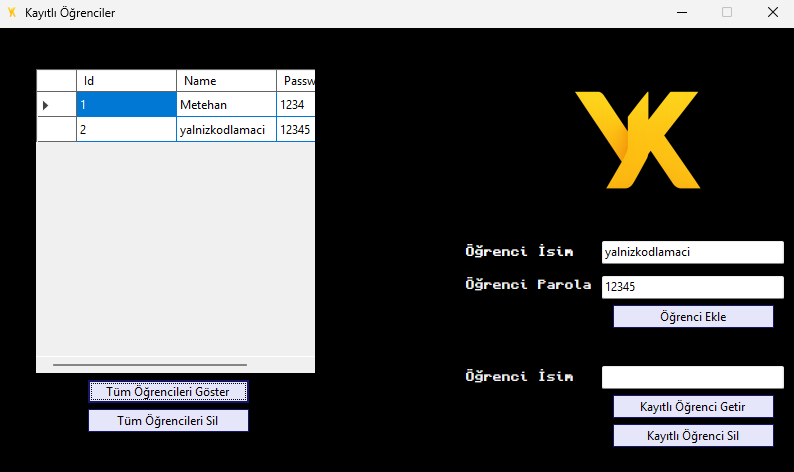Click the Tüm Öğrencileri Sil button
794x472 pixels.
[x=168, y=421]
